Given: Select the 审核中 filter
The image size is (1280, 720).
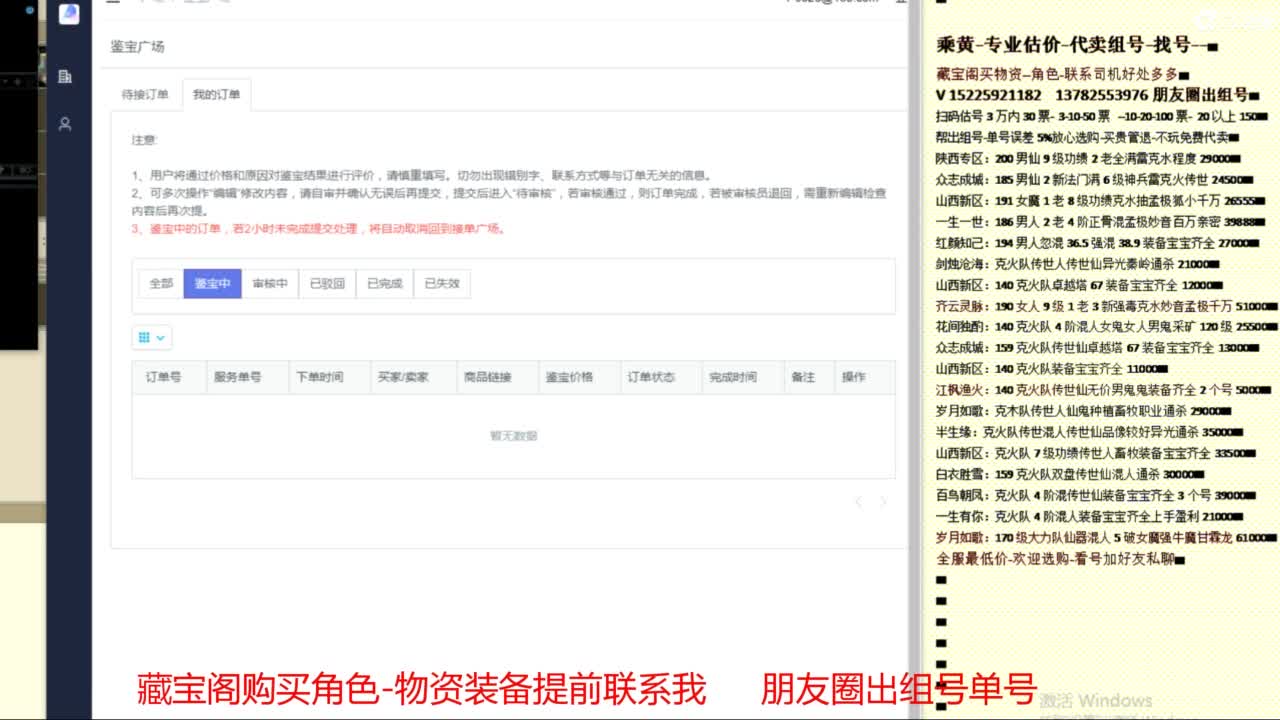Looking at the screenshot, I should [270, 284].
